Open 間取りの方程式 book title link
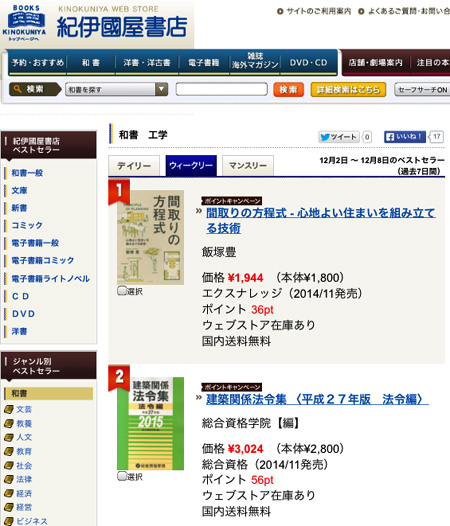The width and height of the screenshot is (450, 526). click(320, 220)
